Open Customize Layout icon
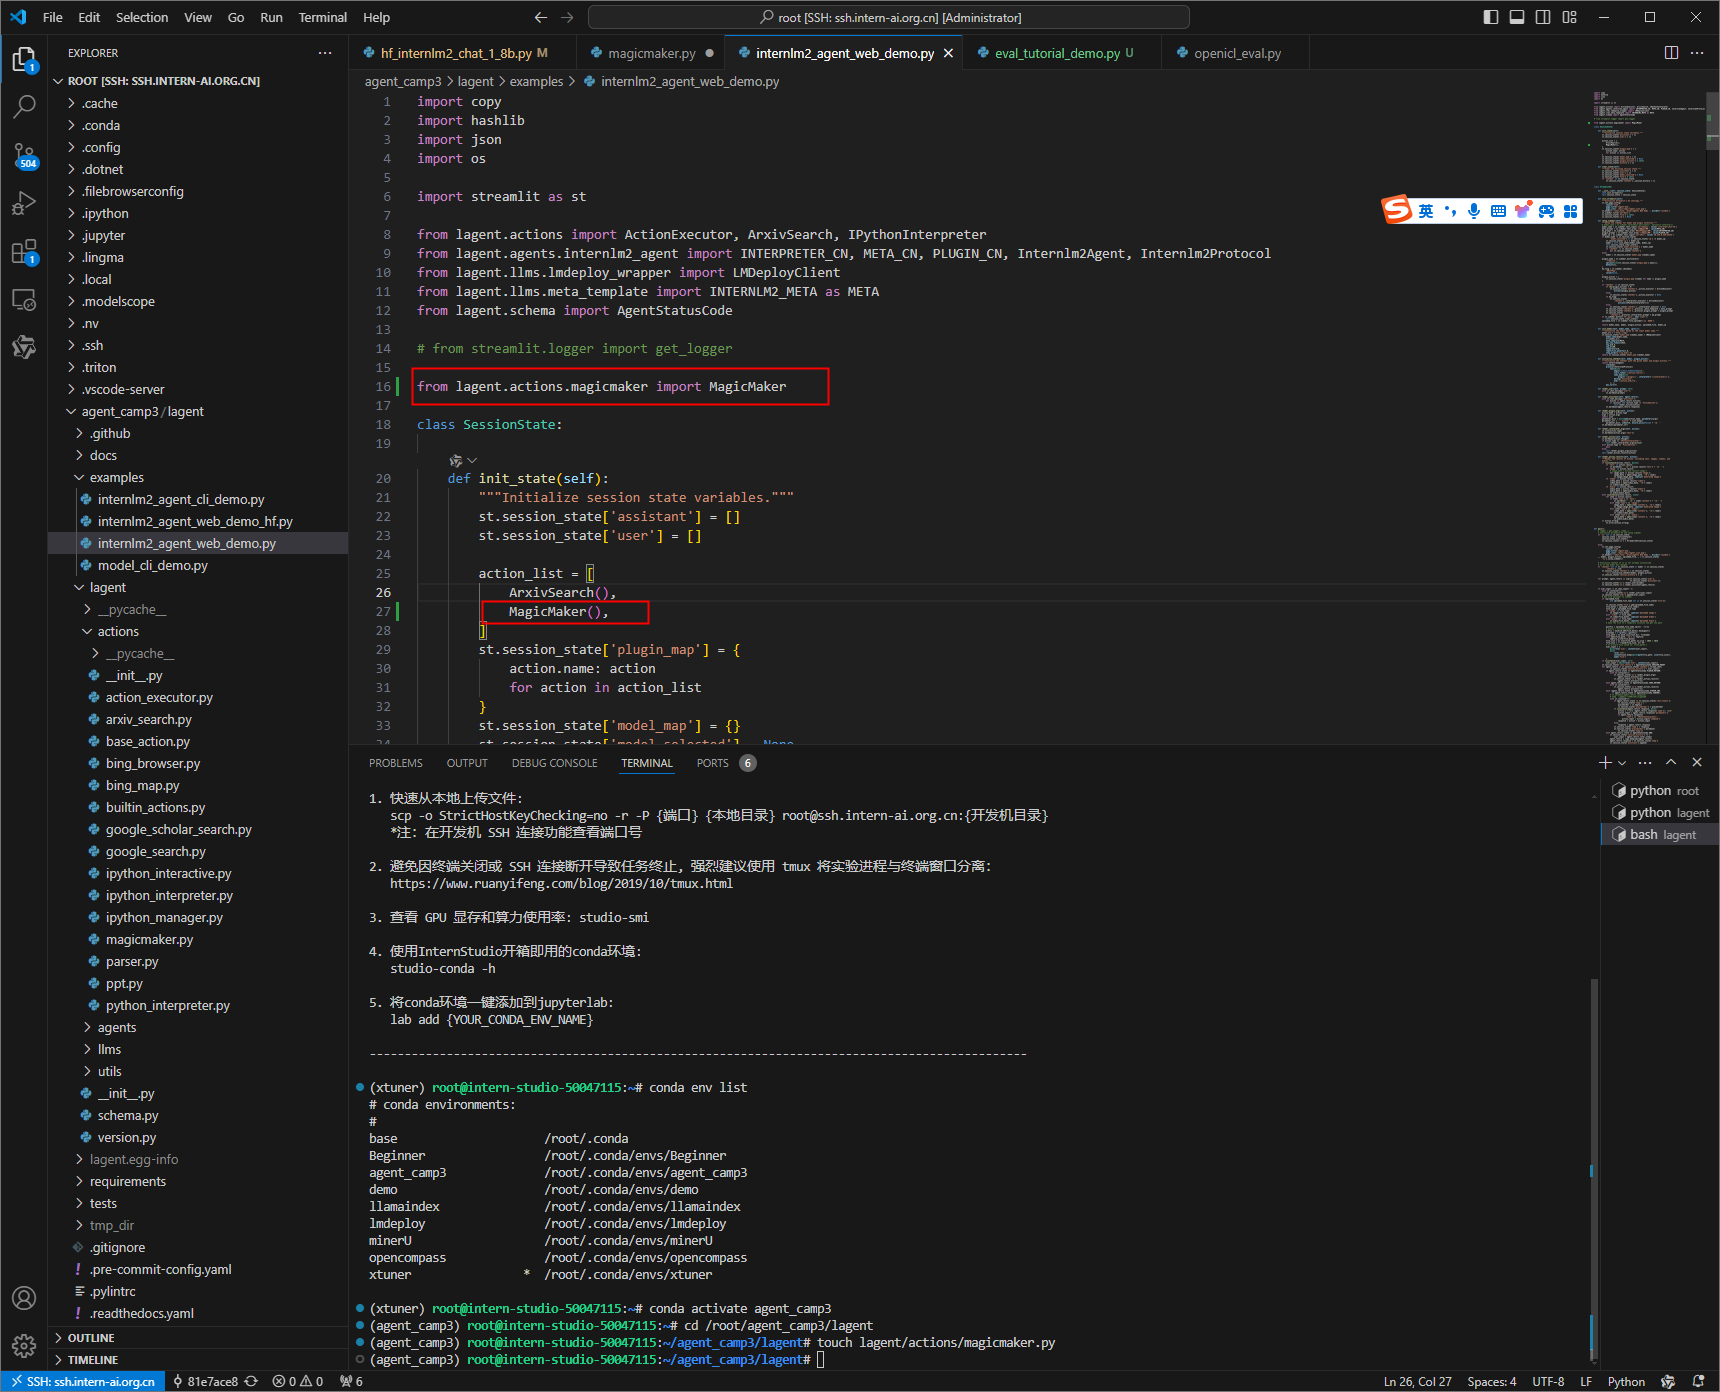 point(1570,17)
